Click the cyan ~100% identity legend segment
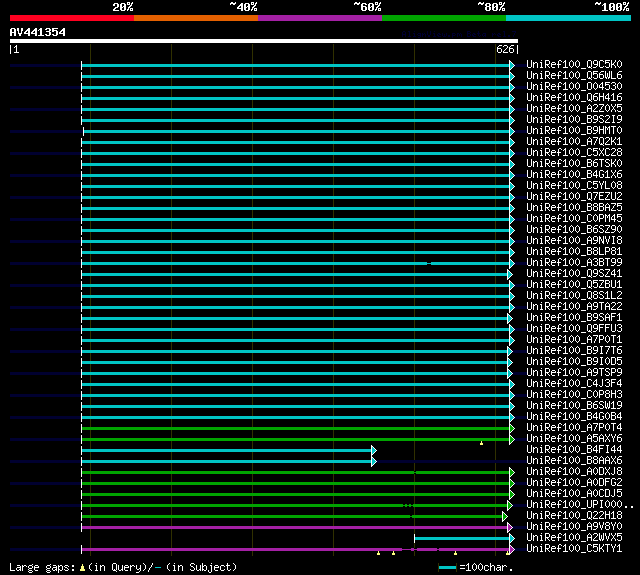 (x=569, y=18)
